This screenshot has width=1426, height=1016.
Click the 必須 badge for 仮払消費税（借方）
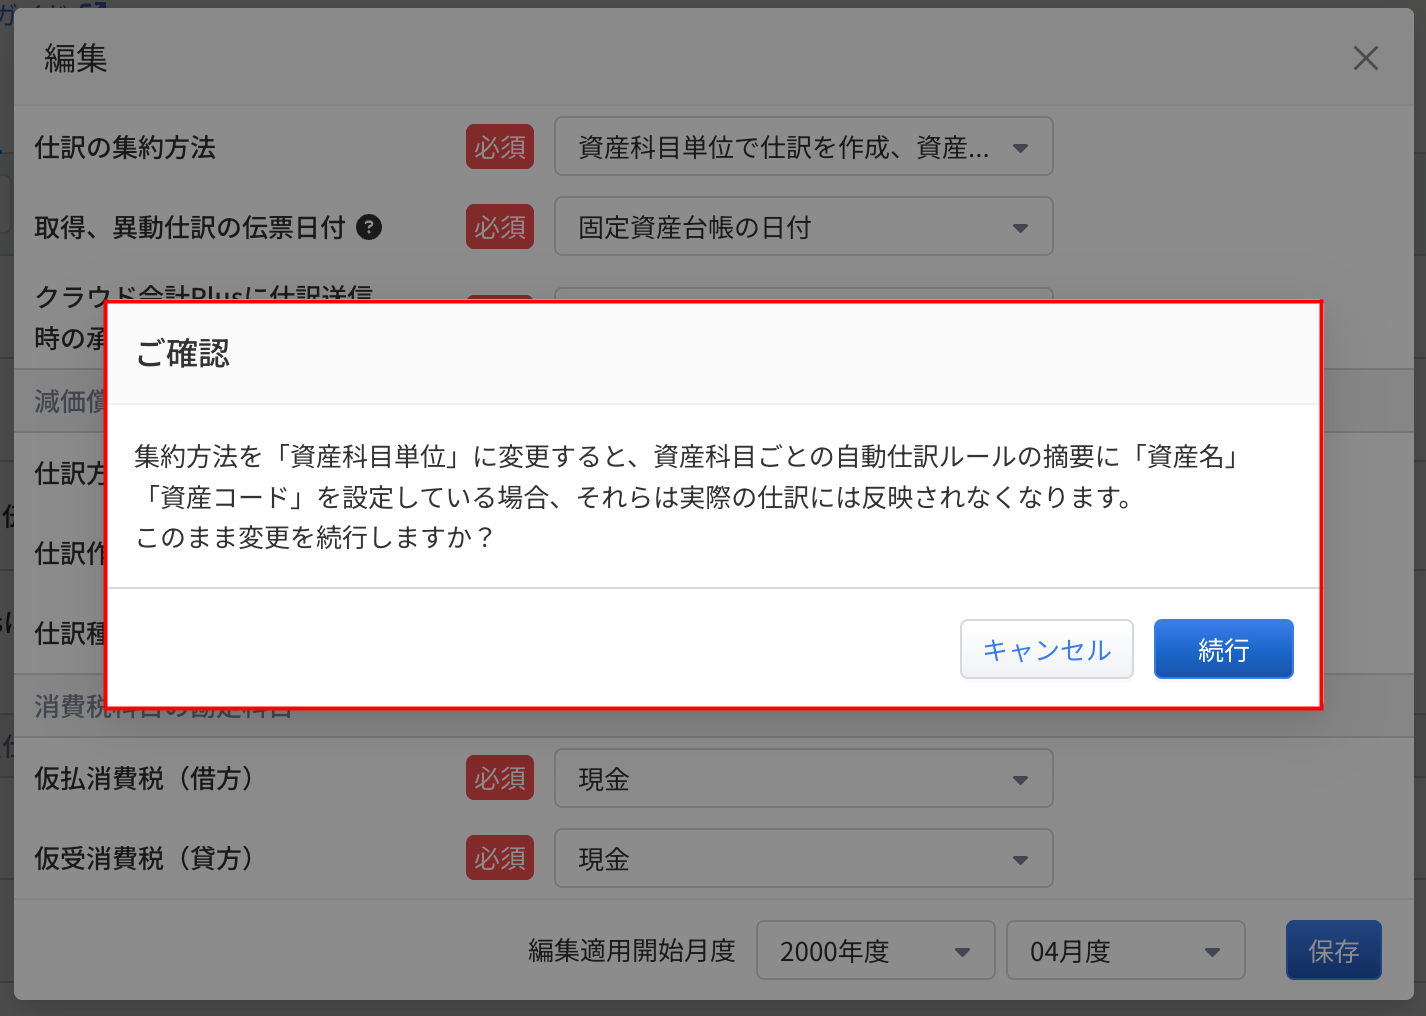(x=500, y=778)
